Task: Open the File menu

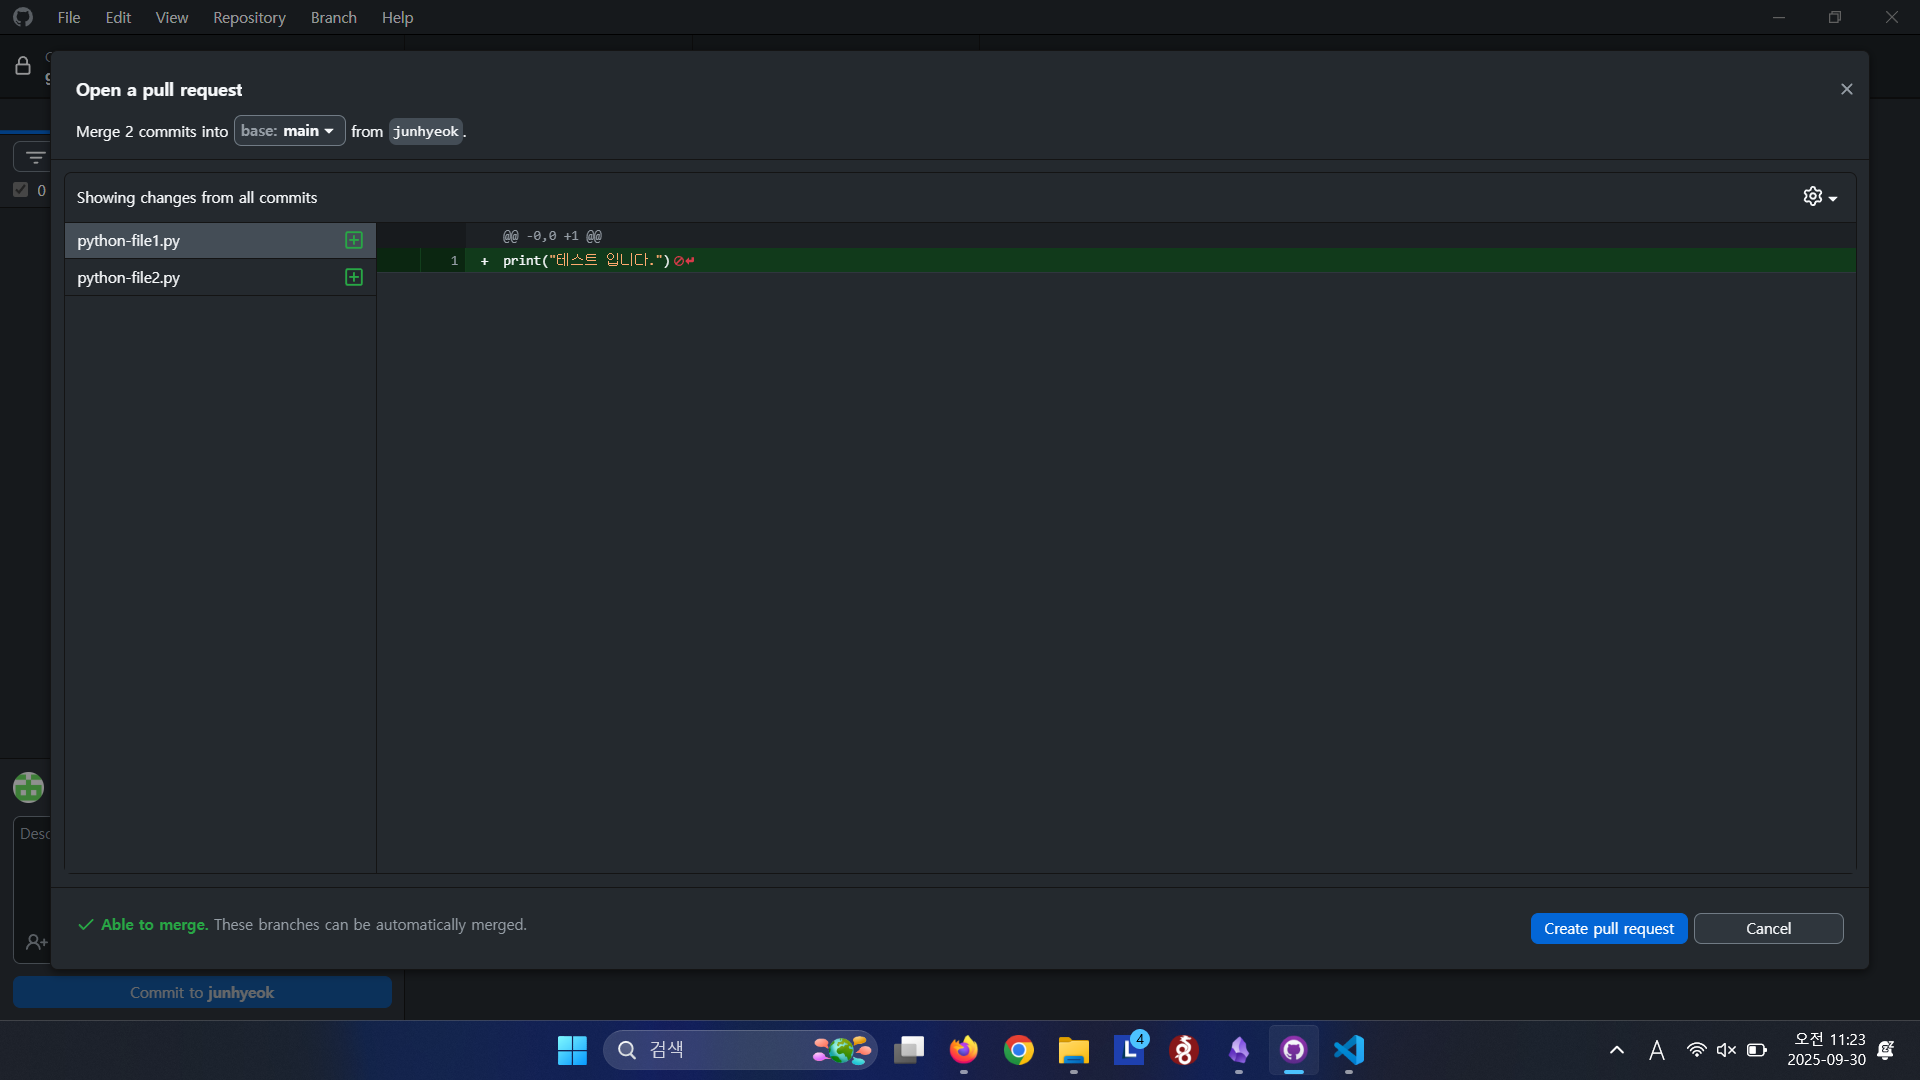Action: (69, 17)
